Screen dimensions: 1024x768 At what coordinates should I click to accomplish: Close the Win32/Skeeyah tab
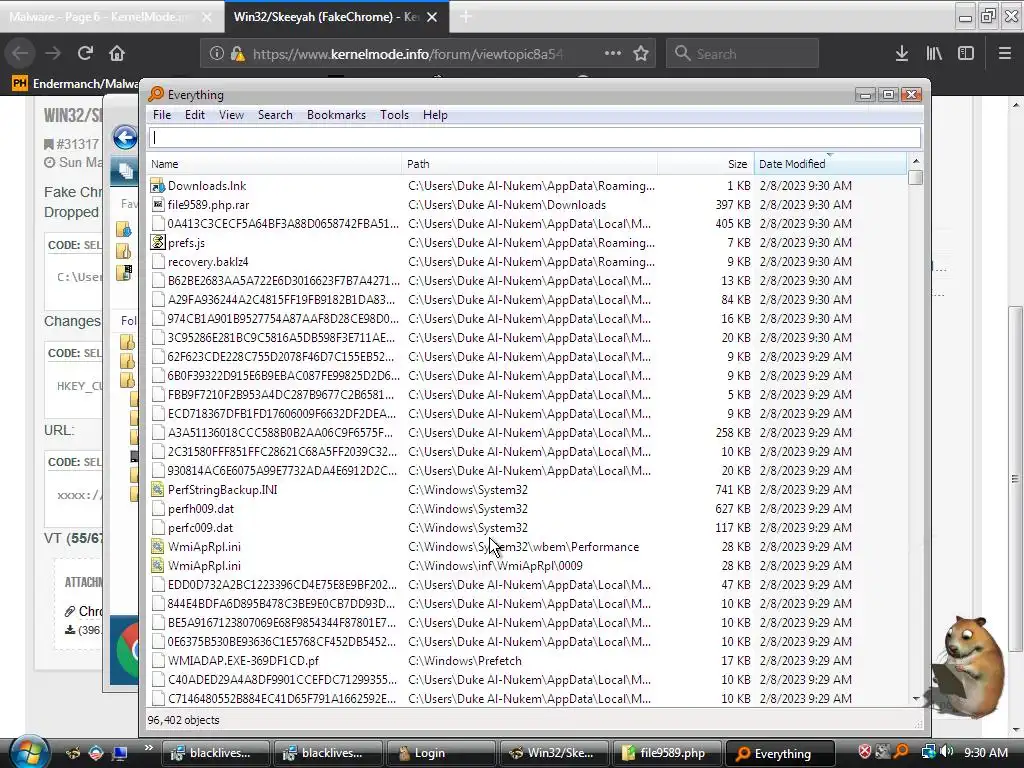pos(432,17)
